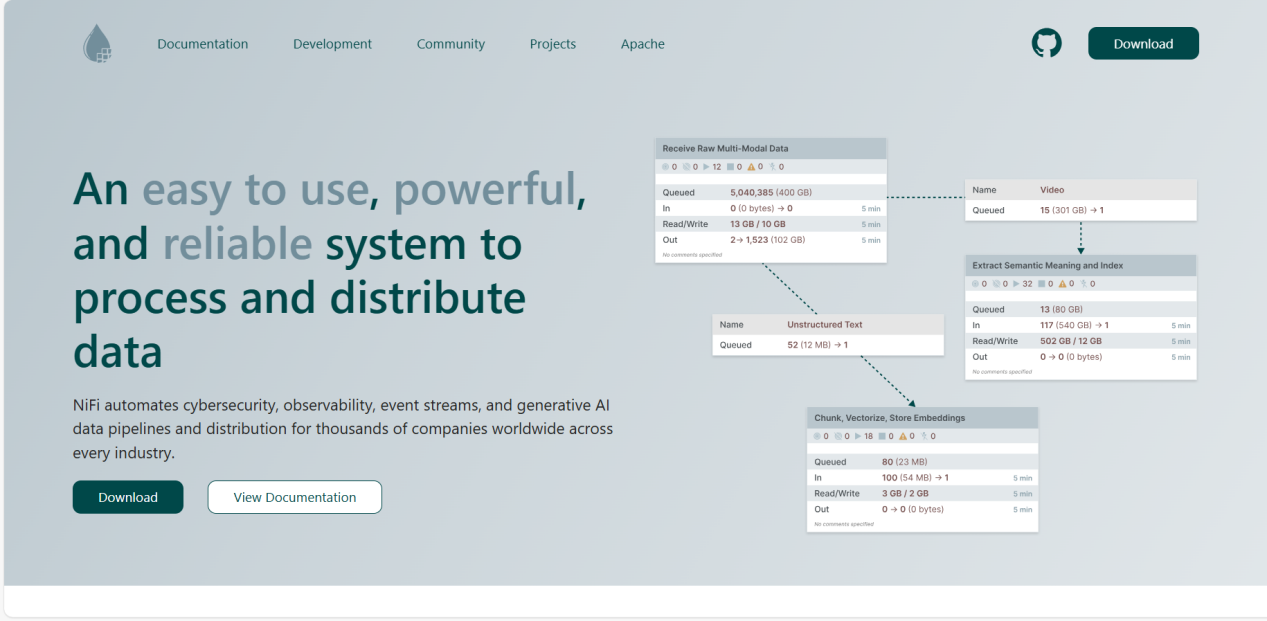Click the queued value 5,040,385 (400 GB)

tap(771, 192)
